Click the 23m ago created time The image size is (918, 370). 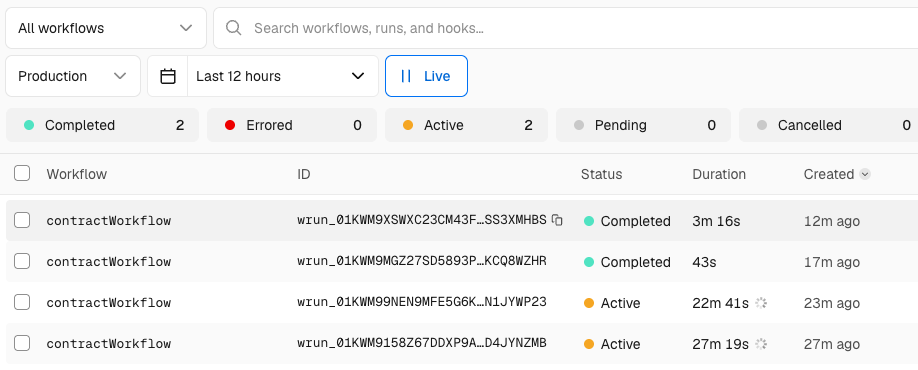[x=831, y=303]
